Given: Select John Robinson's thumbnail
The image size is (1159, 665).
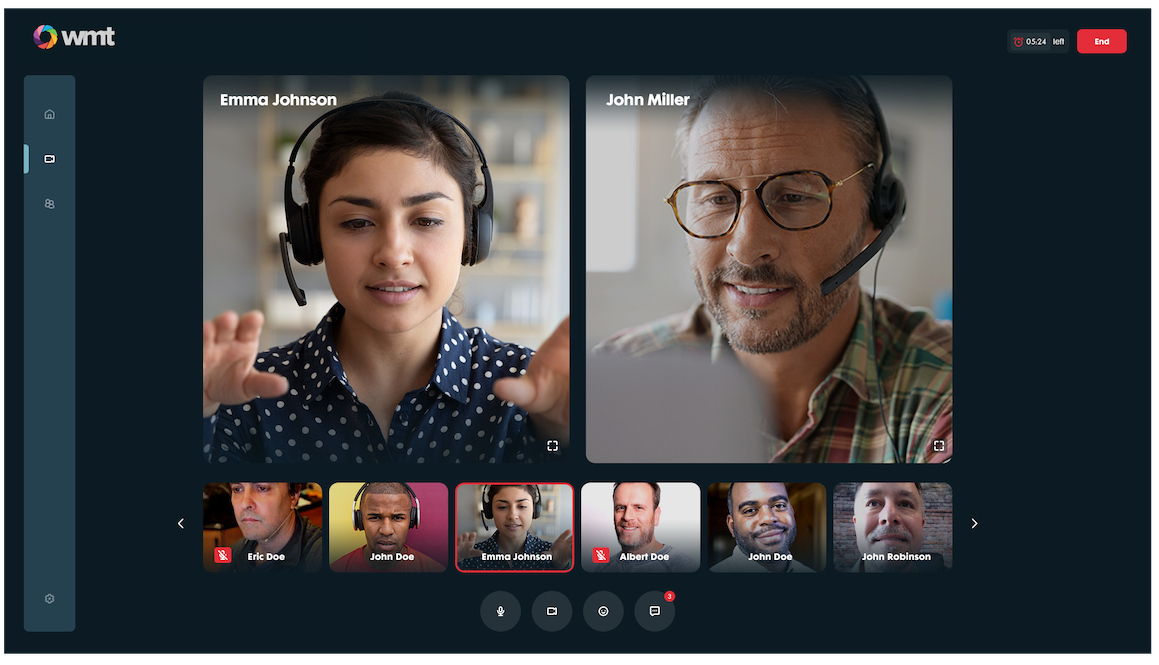Looking at the screenshot, I should click(892, 525).
